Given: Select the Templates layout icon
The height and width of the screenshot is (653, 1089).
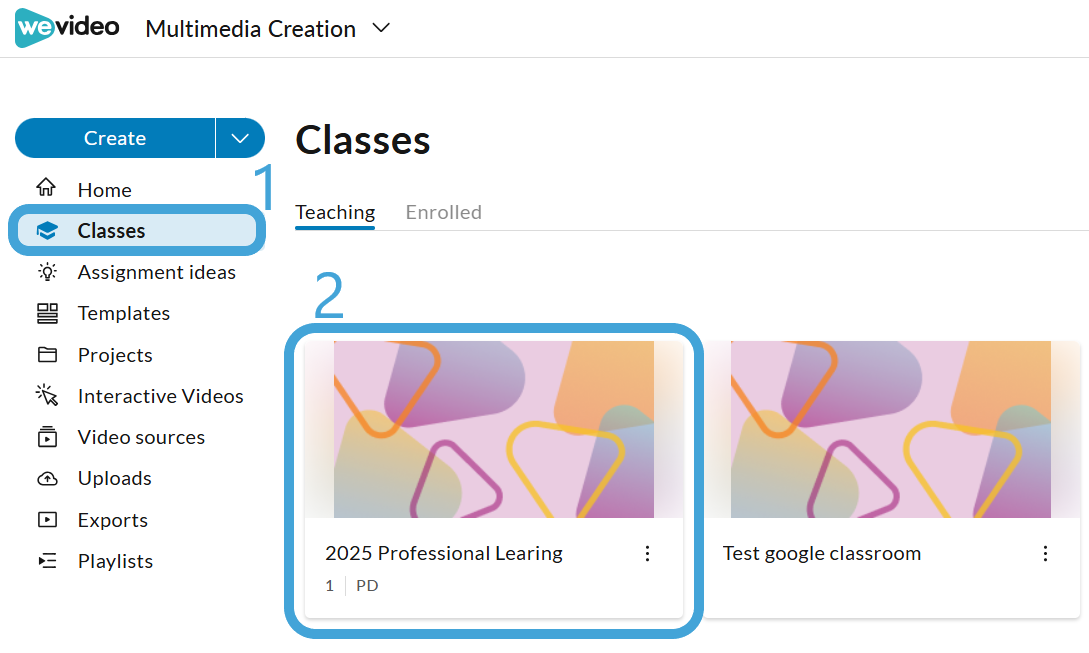Looking at the screenshot, I should (x=47, y=313).
